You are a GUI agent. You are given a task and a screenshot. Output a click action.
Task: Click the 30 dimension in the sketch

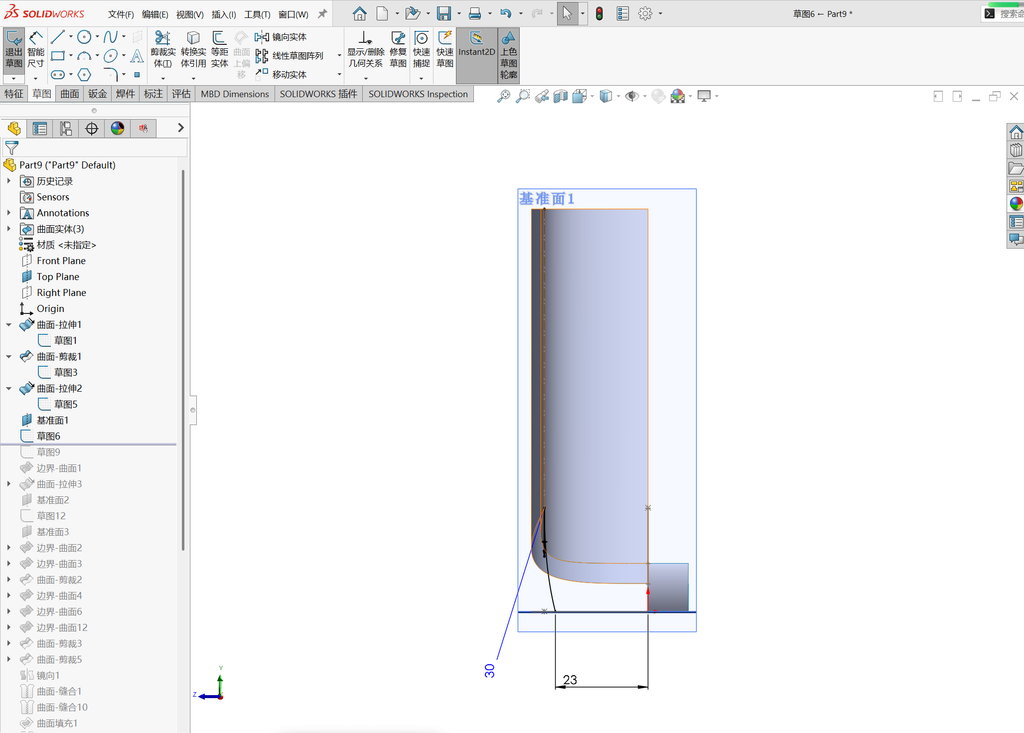490,671
